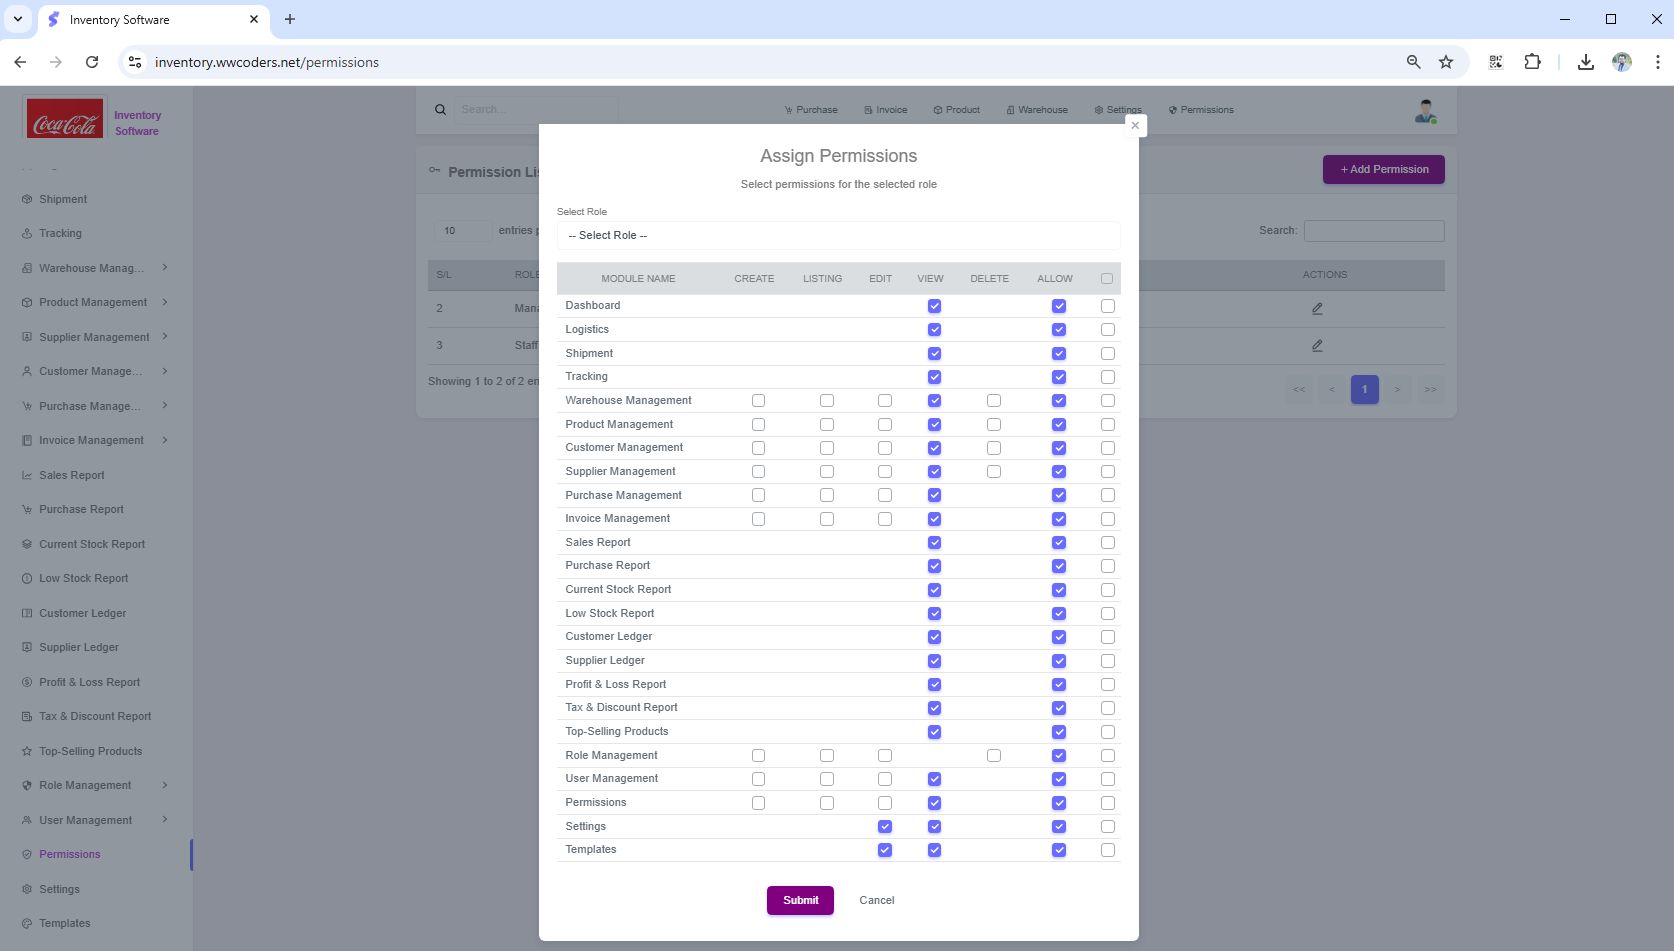Check Listing permission for Product Management
Screen dimensions: 1674x951
[826, 424]
